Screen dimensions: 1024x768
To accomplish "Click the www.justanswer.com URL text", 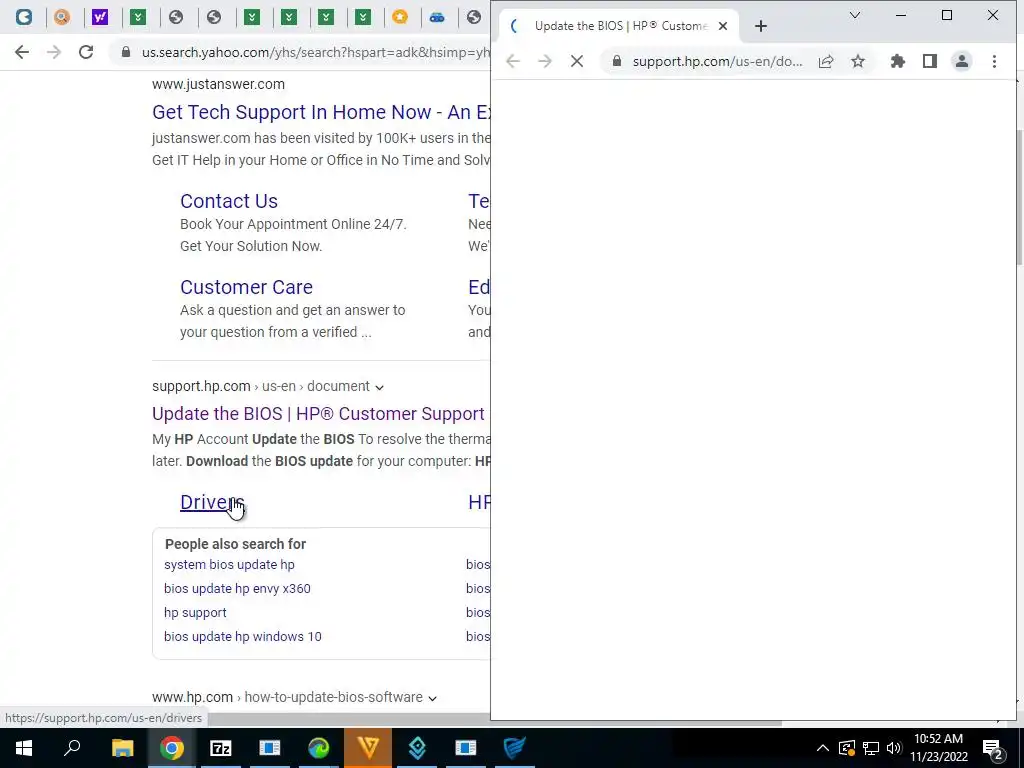I will click(x=218, y=84).
